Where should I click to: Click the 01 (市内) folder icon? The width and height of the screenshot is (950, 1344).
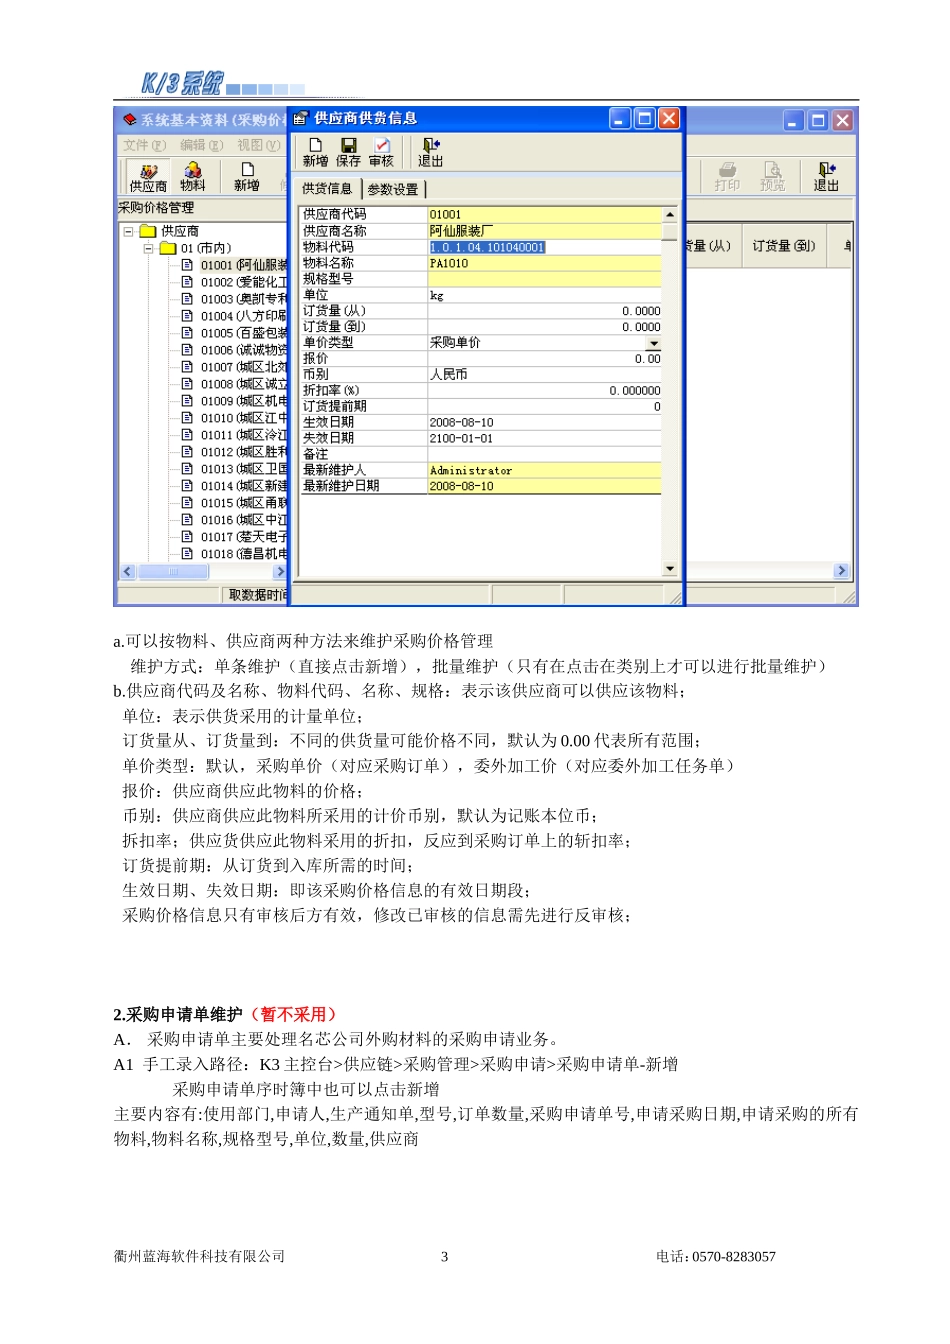coord(168,248)
